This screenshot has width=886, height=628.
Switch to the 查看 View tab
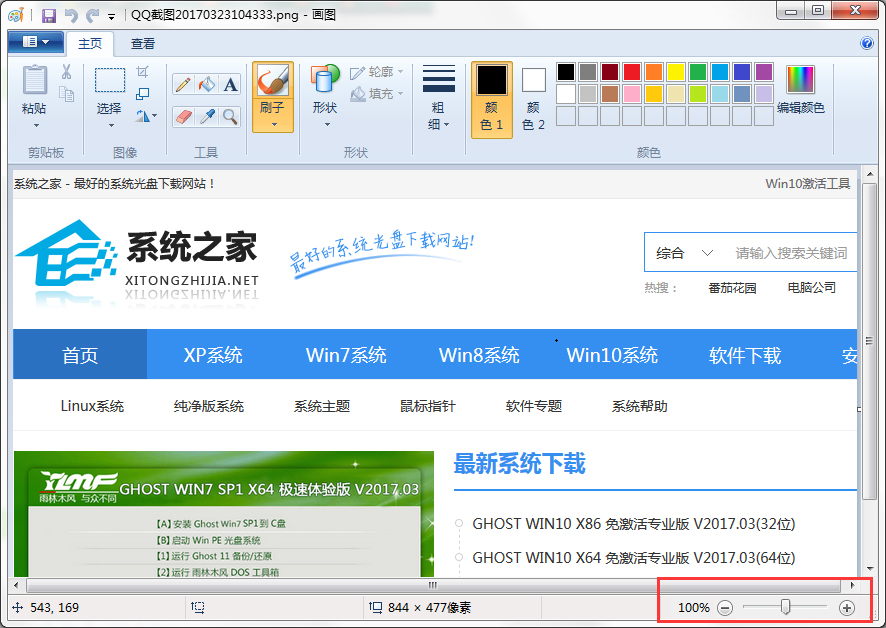coord(141,43)
